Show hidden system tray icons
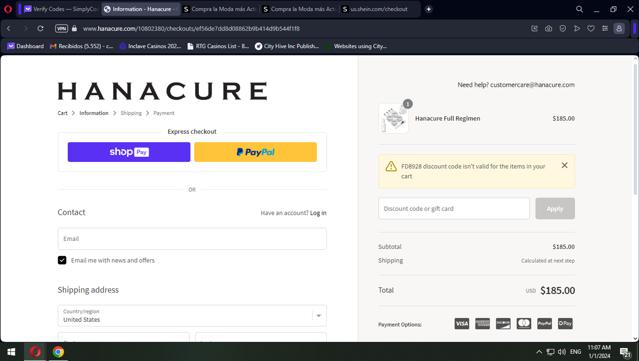Viewport: 639px width, 361px height. tap(539, 352)
